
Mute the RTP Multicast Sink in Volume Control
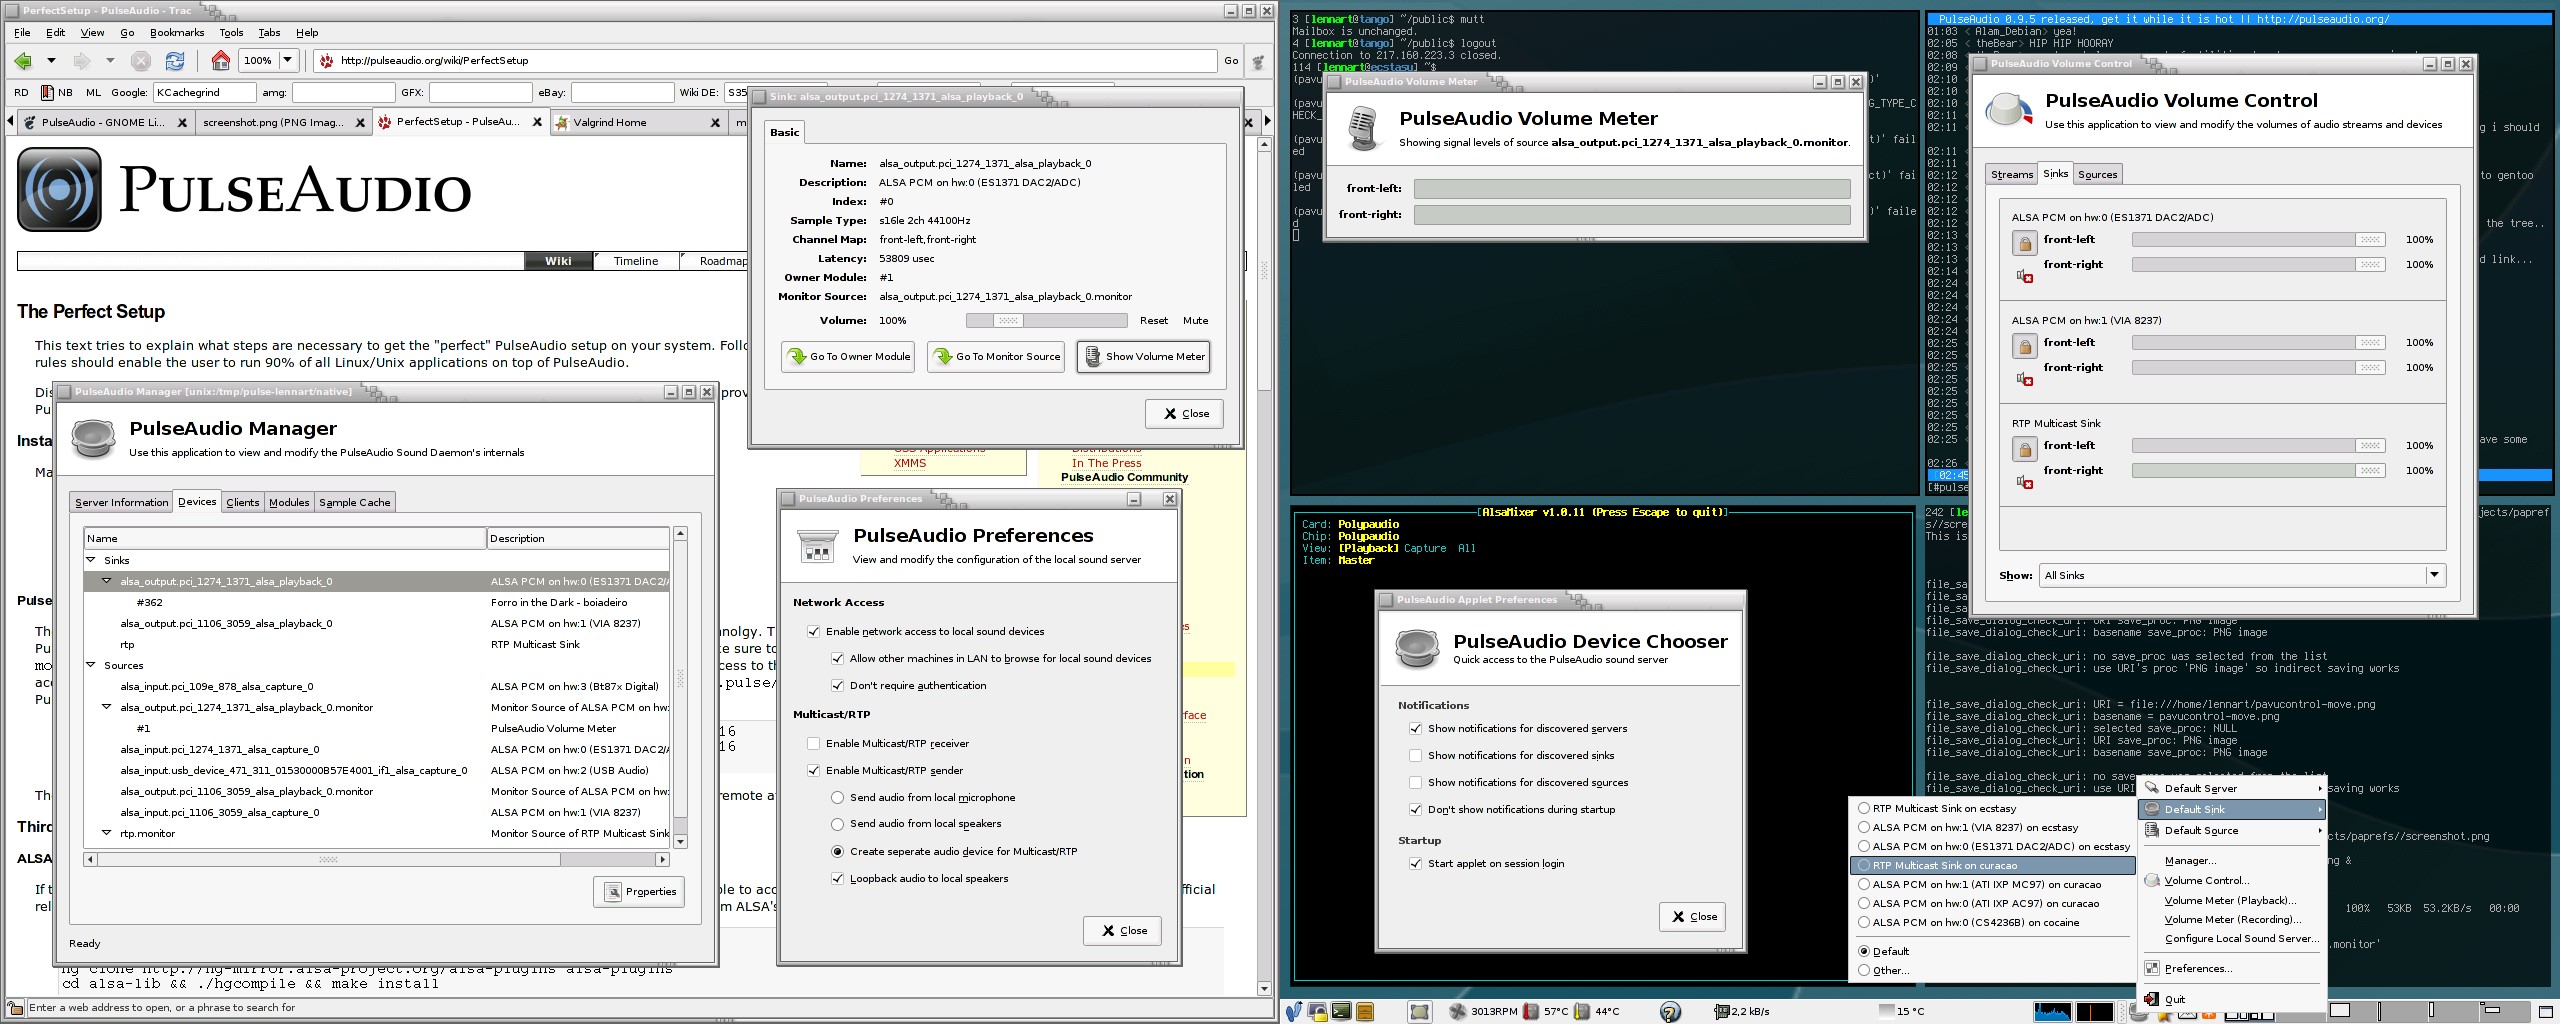(x=2024, y=482)
